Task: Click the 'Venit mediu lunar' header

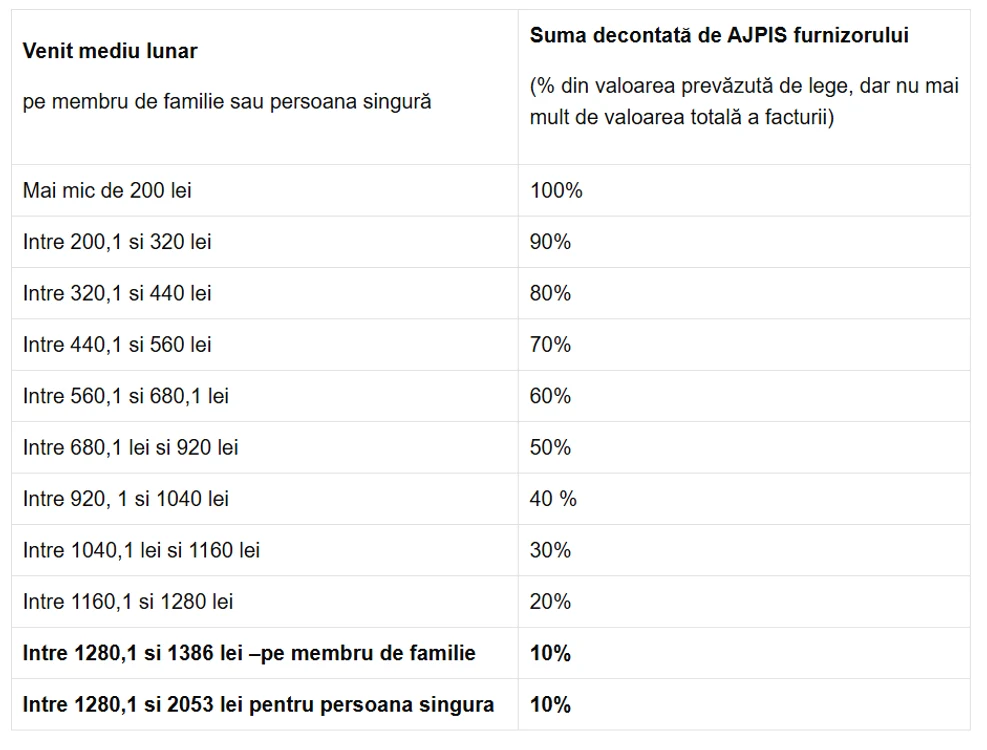Action: (x=110, y=51)
